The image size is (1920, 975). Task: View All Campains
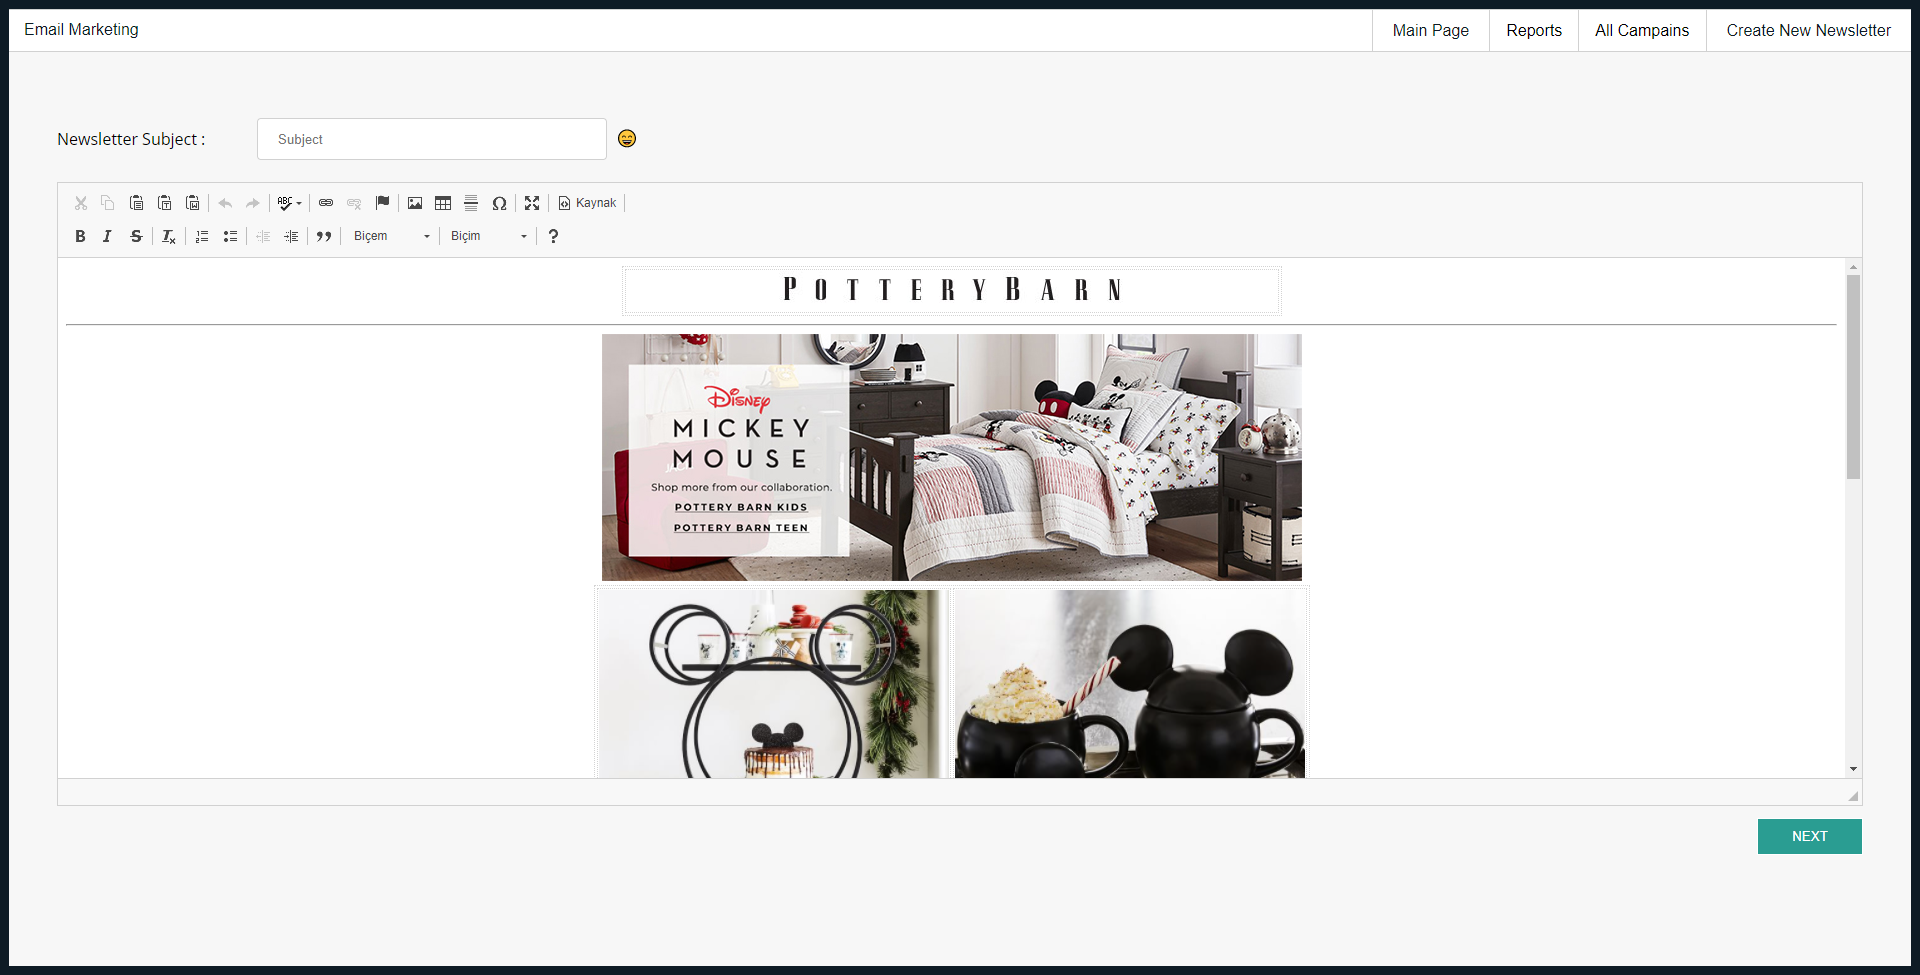tap(1642, 30)
